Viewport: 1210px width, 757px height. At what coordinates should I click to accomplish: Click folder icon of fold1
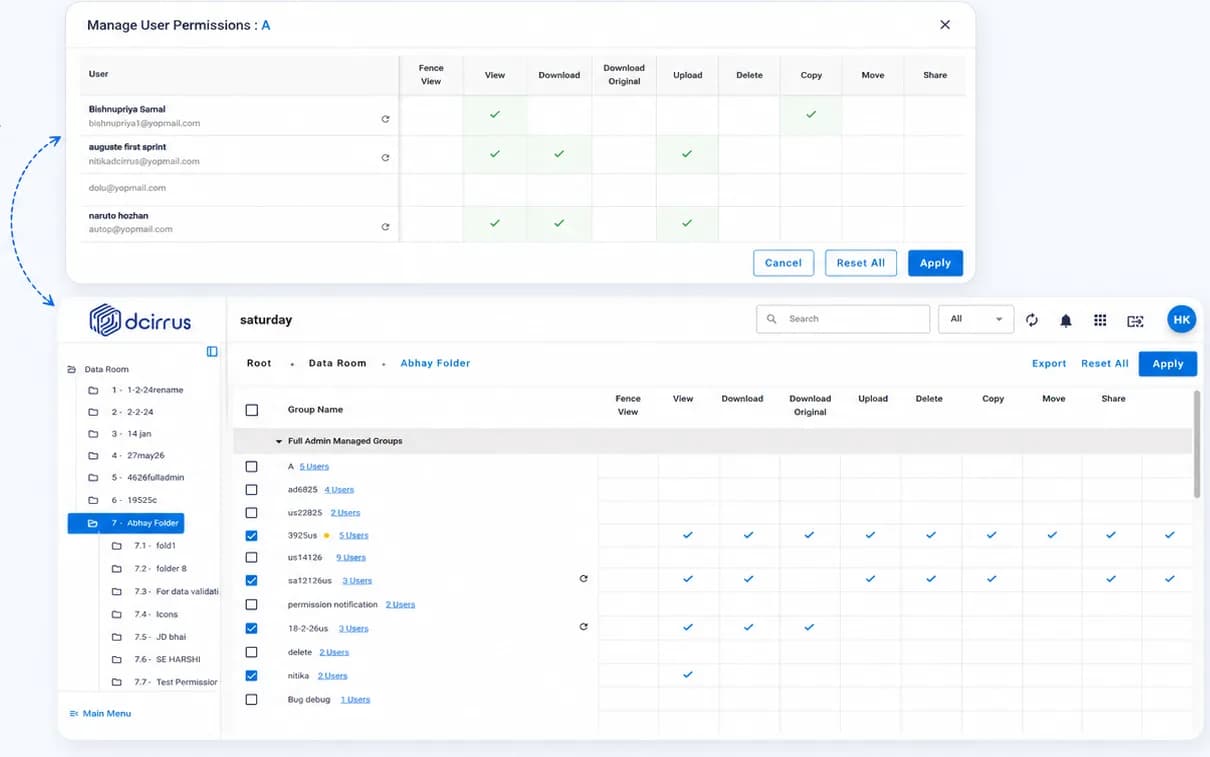point(117,546)
